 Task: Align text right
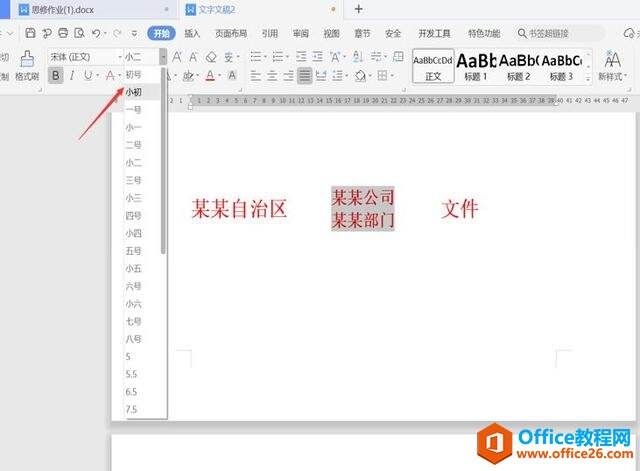[288, 76]
